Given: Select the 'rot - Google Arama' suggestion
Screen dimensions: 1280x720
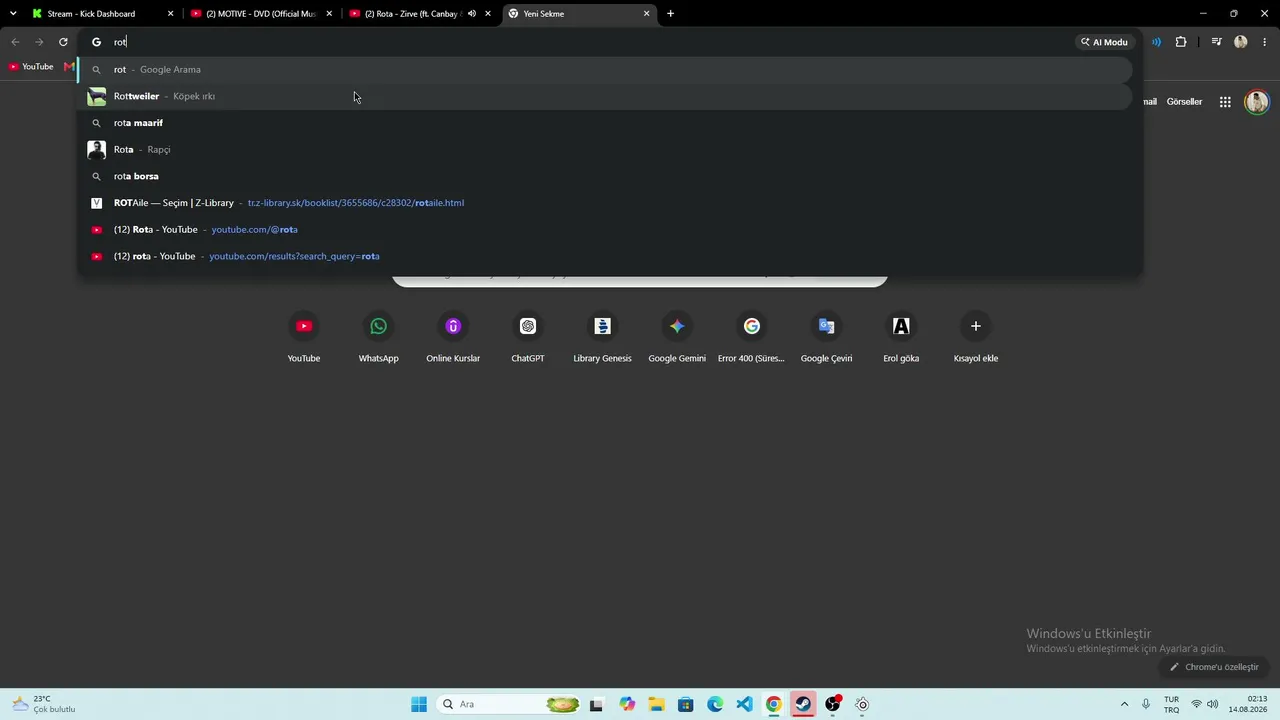Looking at the screenshot, I should pyautogui.click(x=605, y=70).
